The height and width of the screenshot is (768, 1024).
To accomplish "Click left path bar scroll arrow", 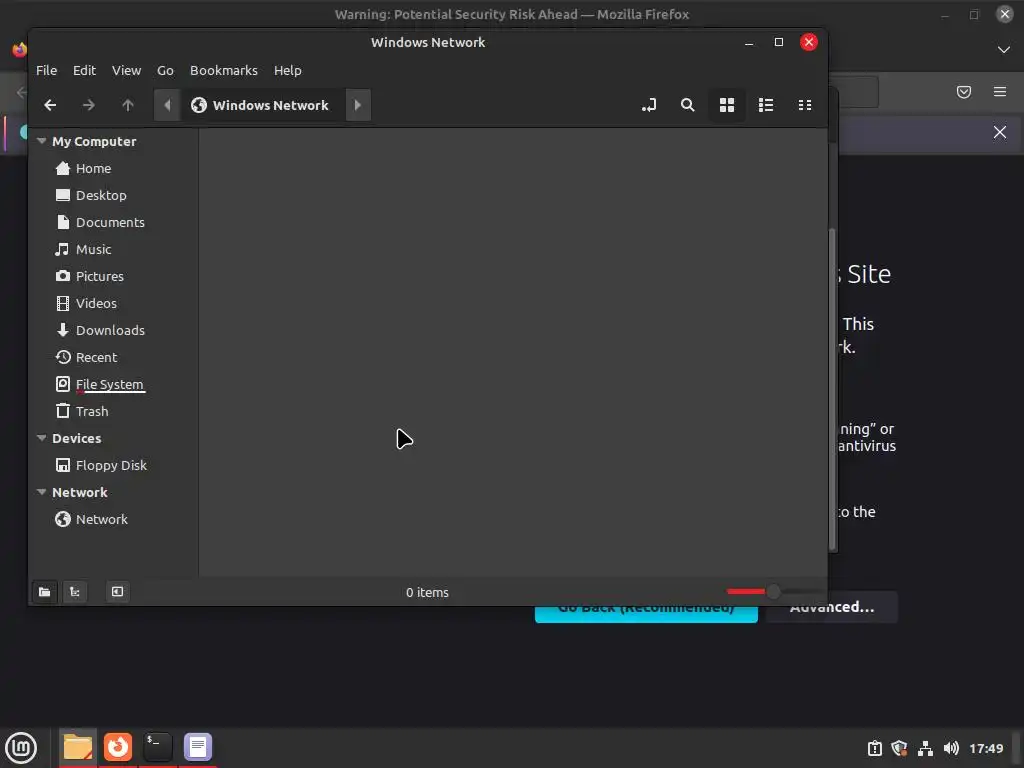I will 167,105.
